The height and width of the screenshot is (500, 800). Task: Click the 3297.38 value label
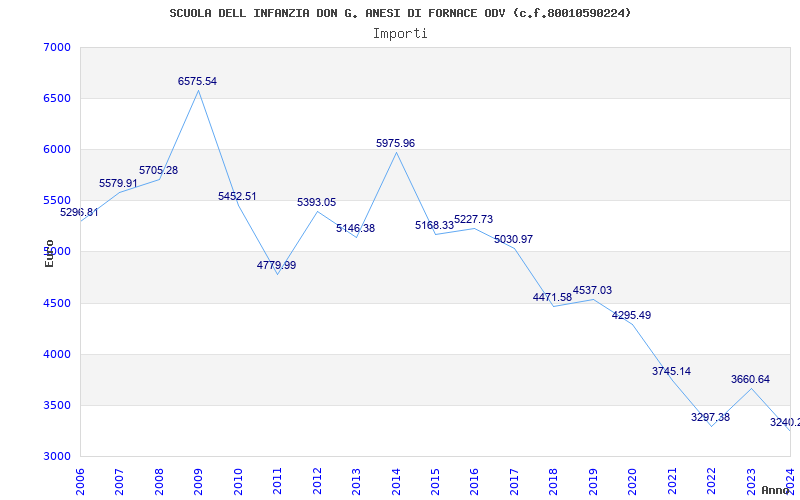click(x=711, y=417)
